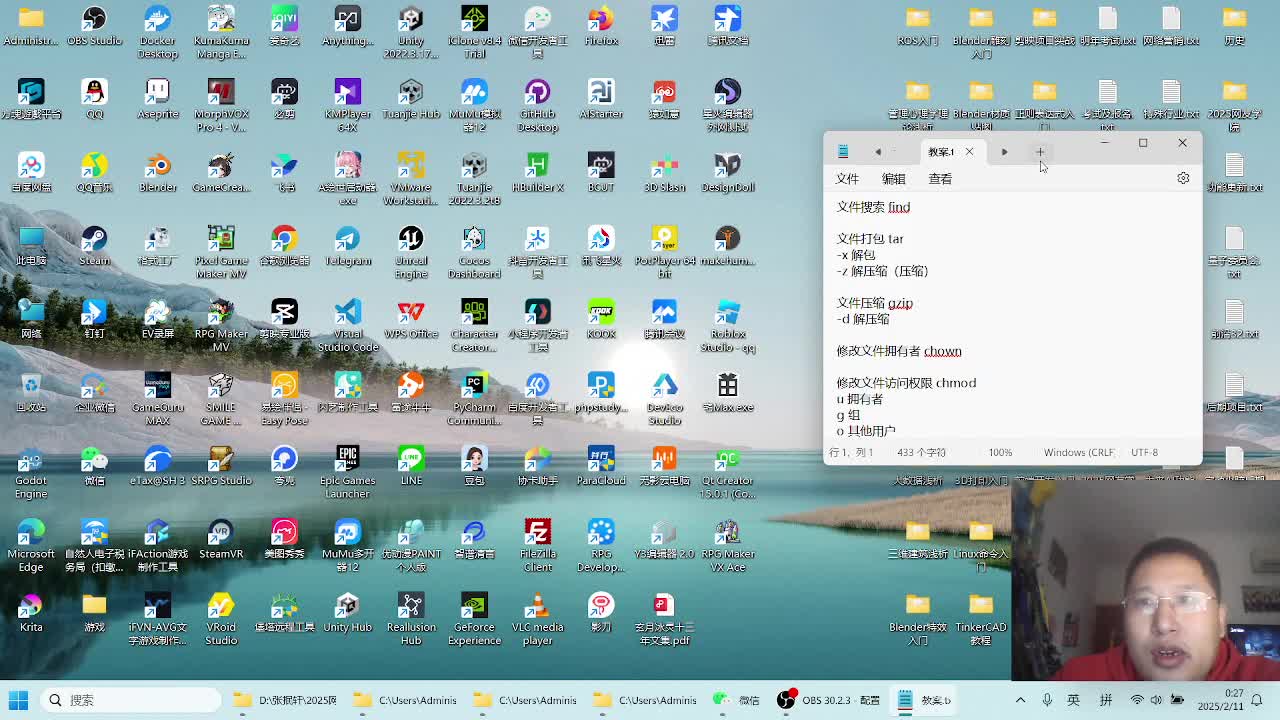Select the DesignDoll desktop icon

727,173
